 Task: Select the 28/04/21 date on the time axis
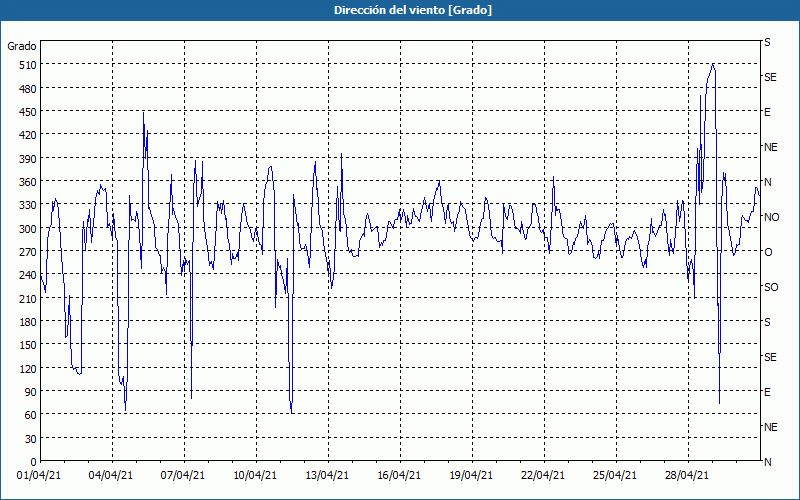tap(687, 476)
